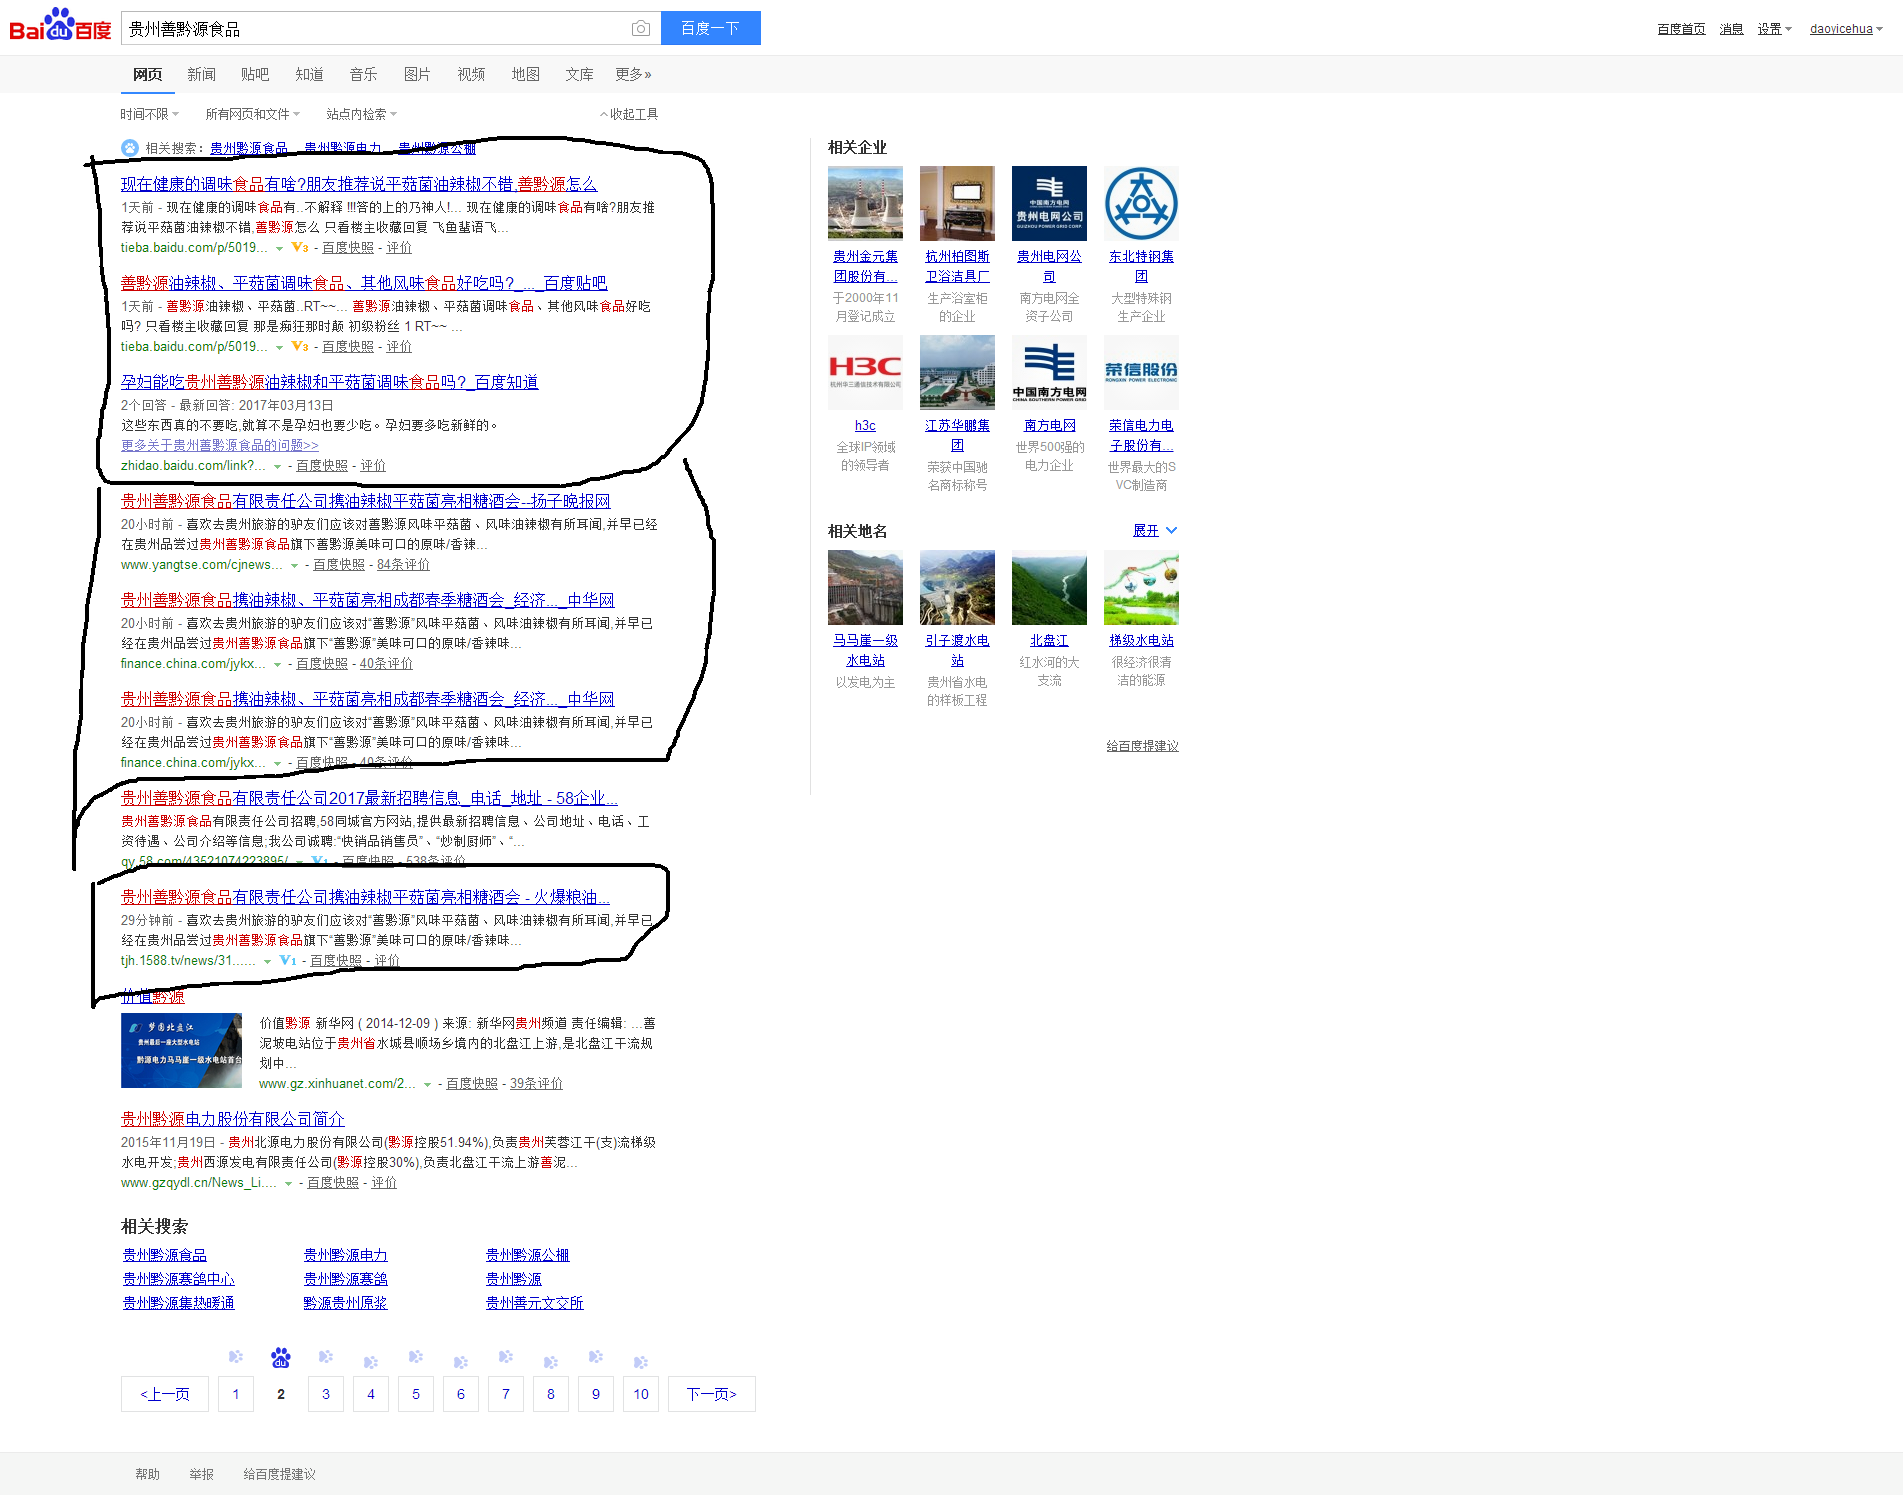This screenshot has width=1903, height=1495.
Task: Click related search 贵州黔源赛鸽中心
Action: pos(179,1279)
